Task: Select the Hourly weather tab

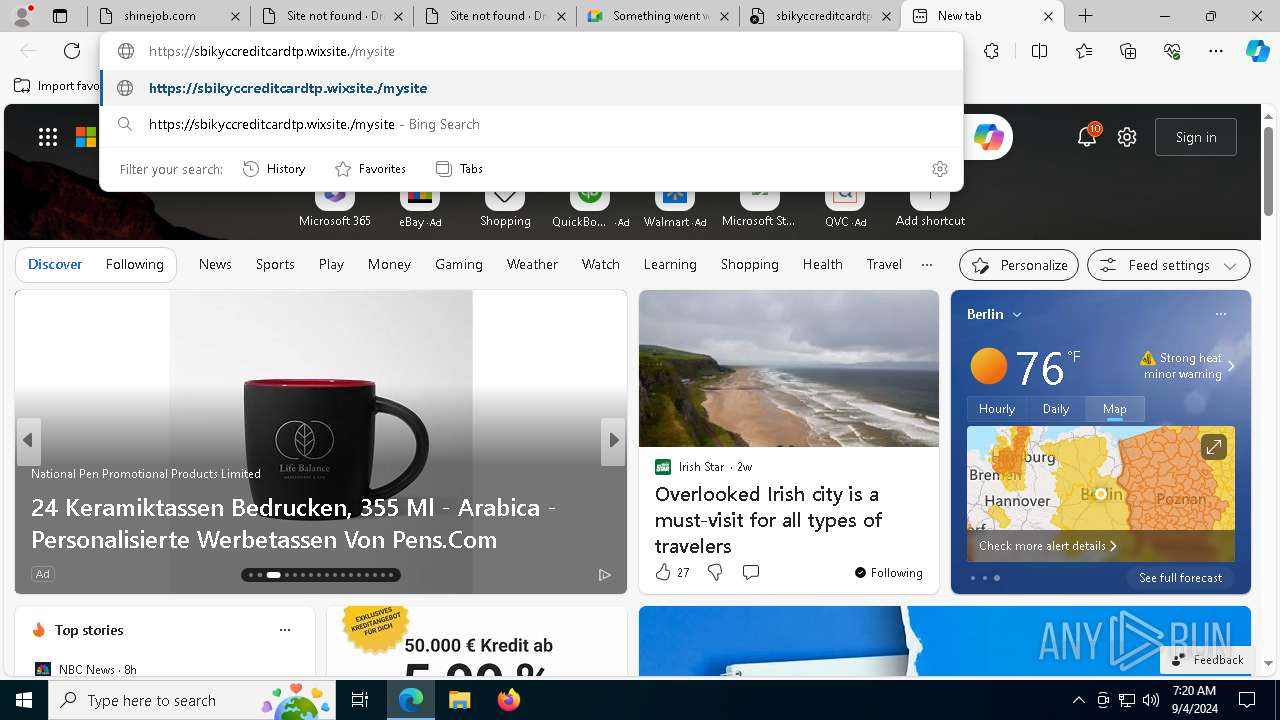Action: (997, 408)
